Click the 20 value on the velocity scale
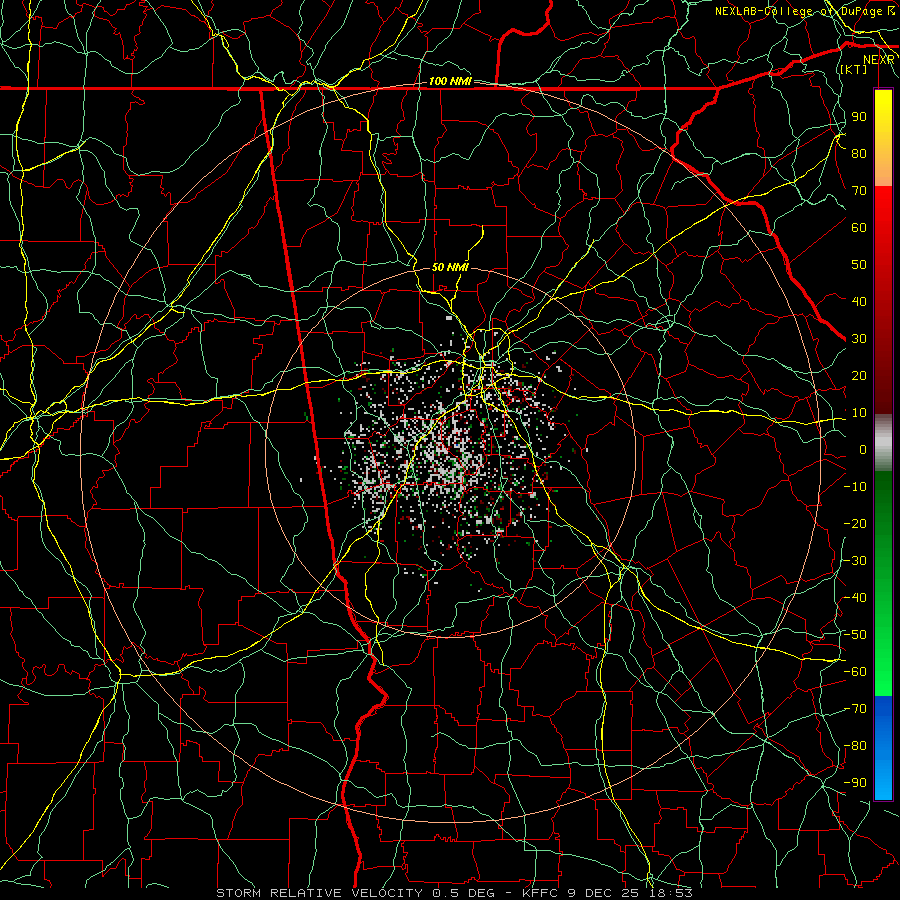This screenshot has width=900, height=900. point(859,375)
